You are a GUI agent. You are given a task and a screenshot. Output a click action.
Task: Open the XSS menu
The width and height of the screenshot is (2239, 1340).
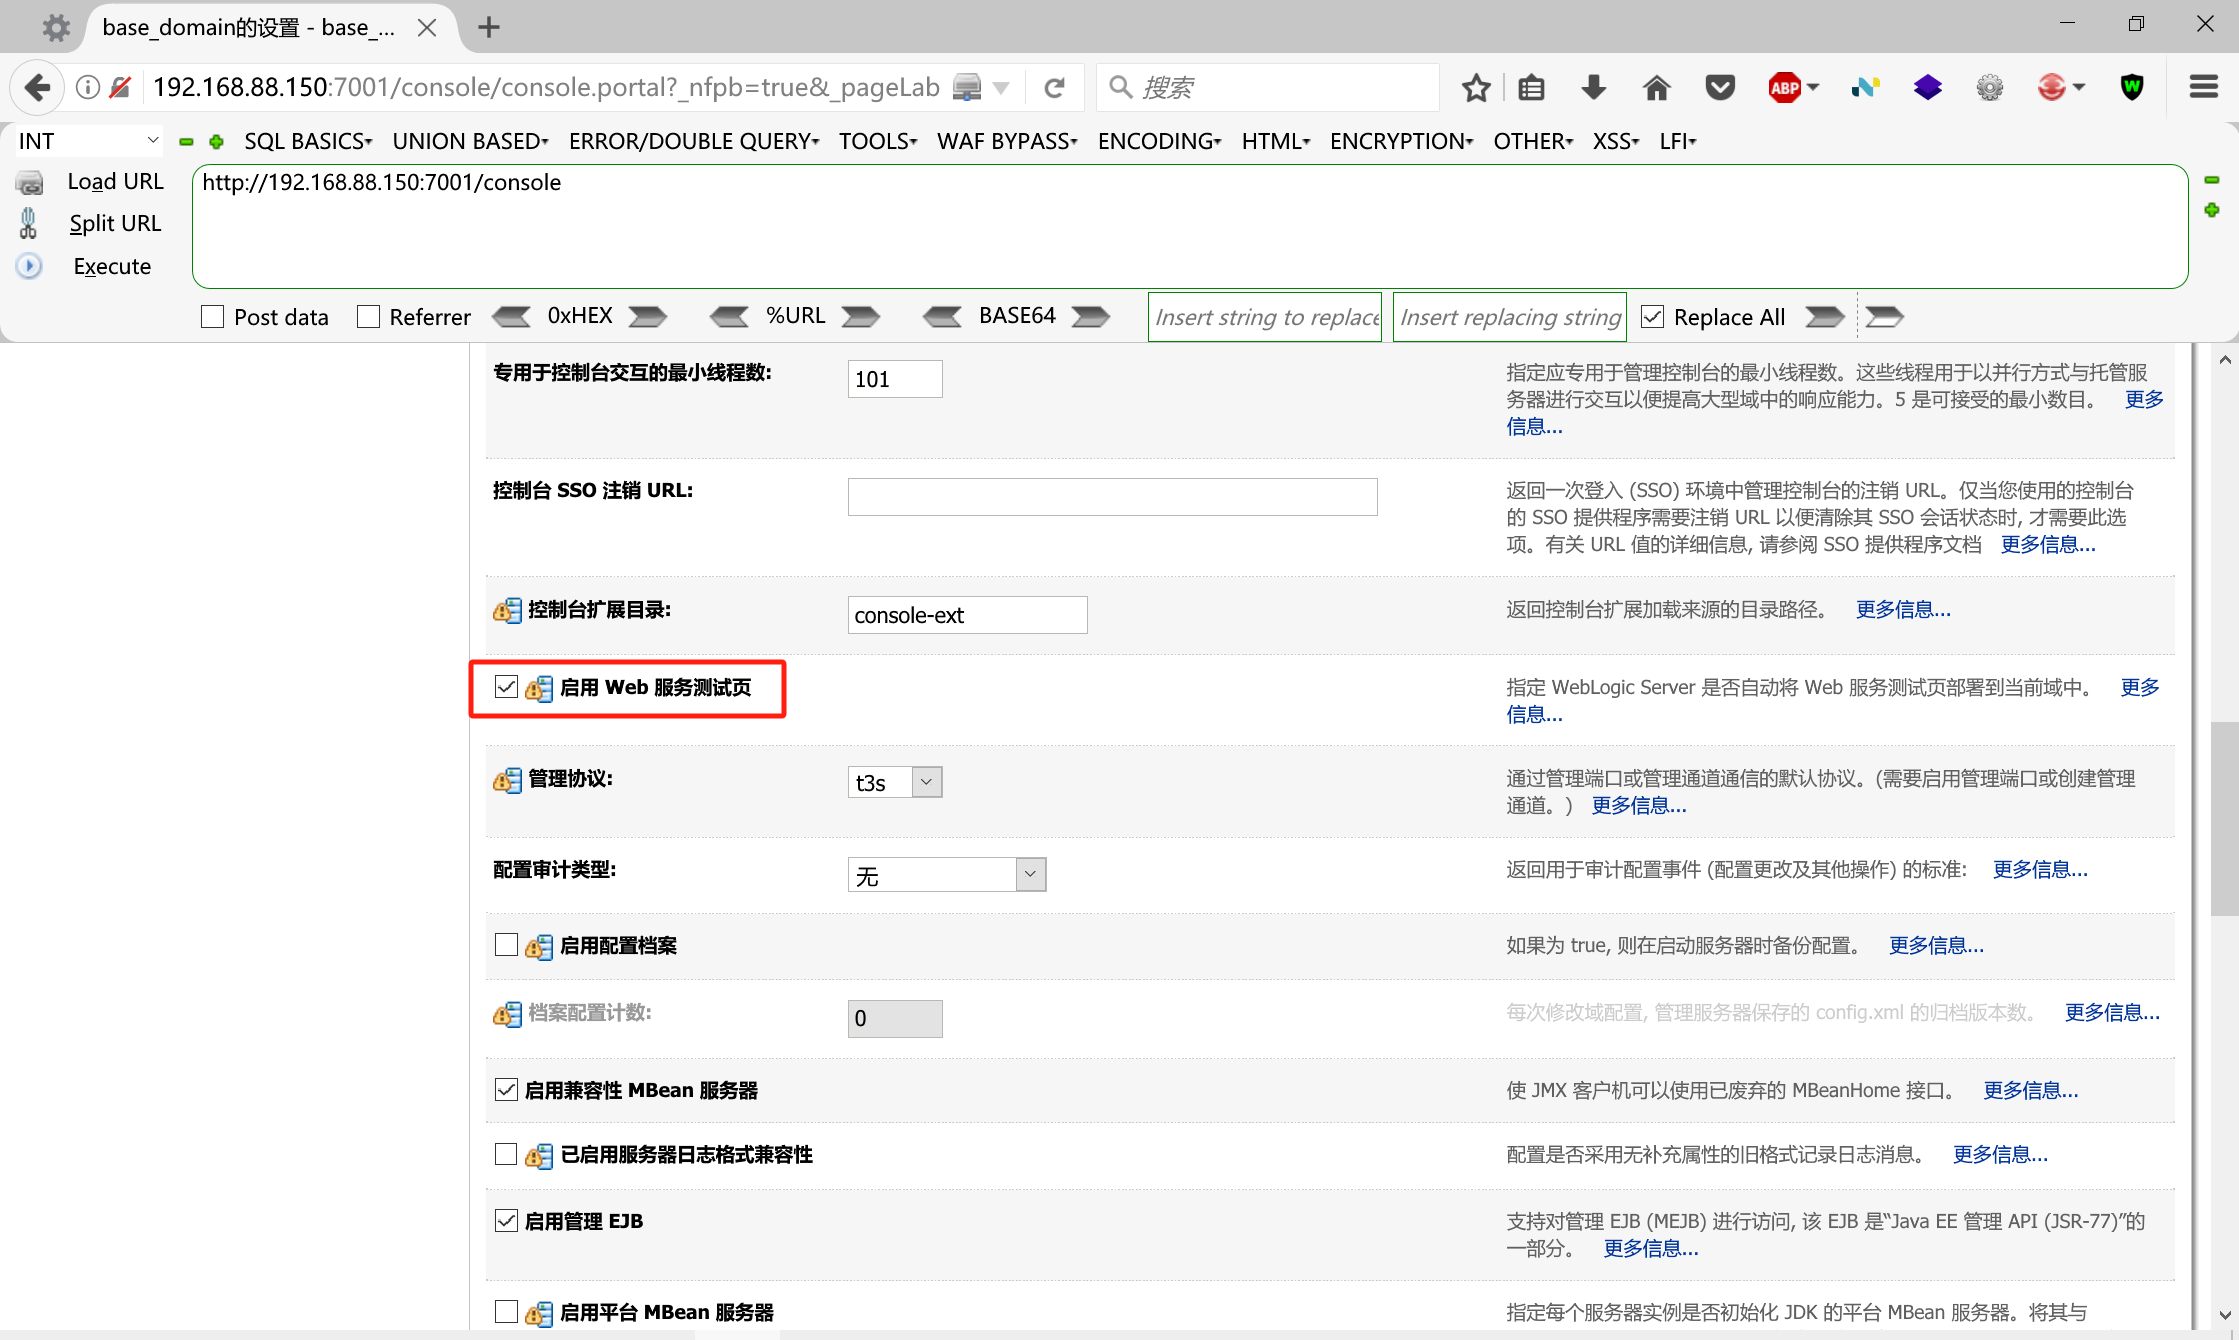tap(1615, 141)
